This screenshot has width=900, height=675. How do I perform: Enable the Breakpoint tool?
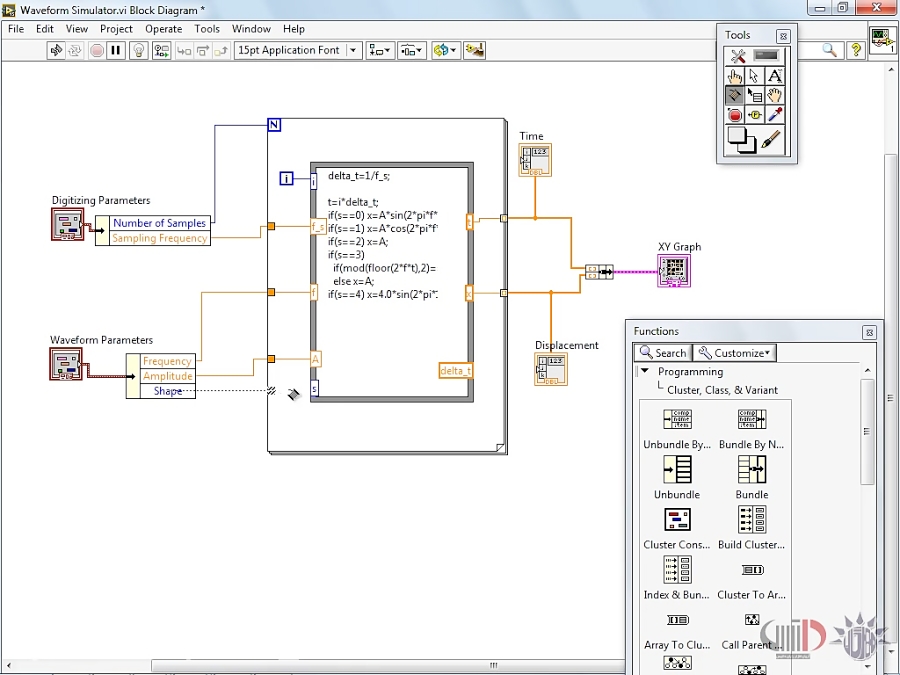[x=735, y=114]
